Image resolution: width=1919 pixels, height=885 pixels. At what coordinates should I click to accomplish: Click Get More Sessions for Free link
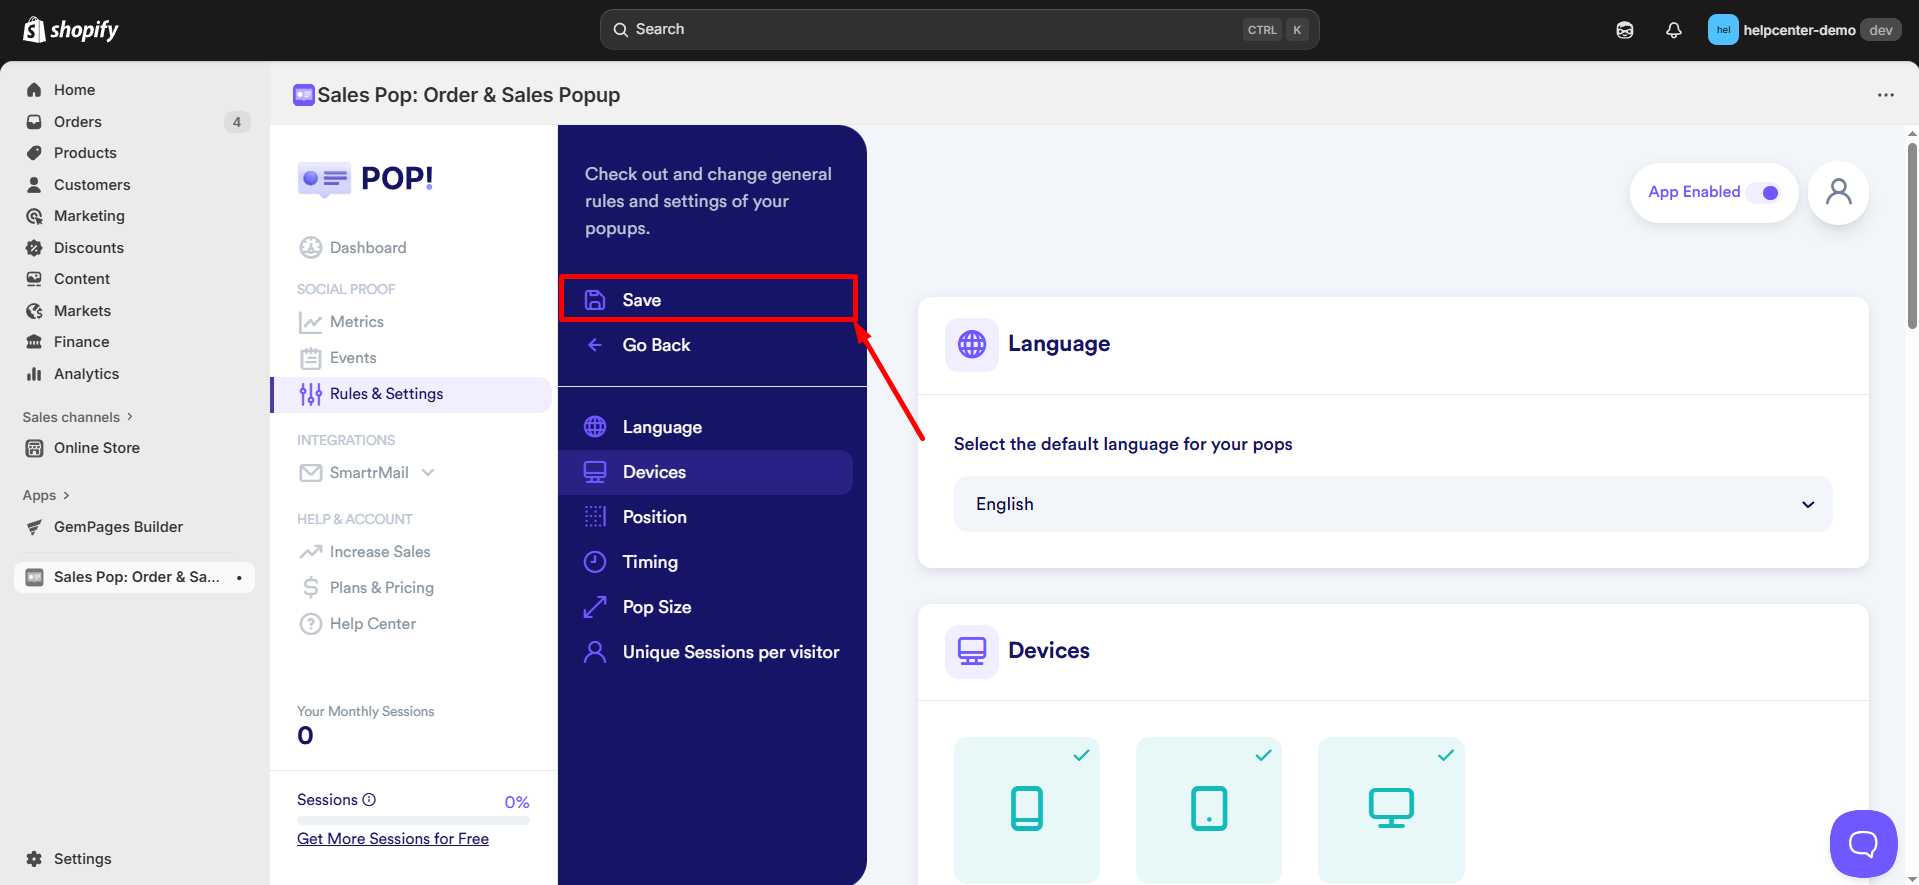pyautogui.click(x=392, y=839)
